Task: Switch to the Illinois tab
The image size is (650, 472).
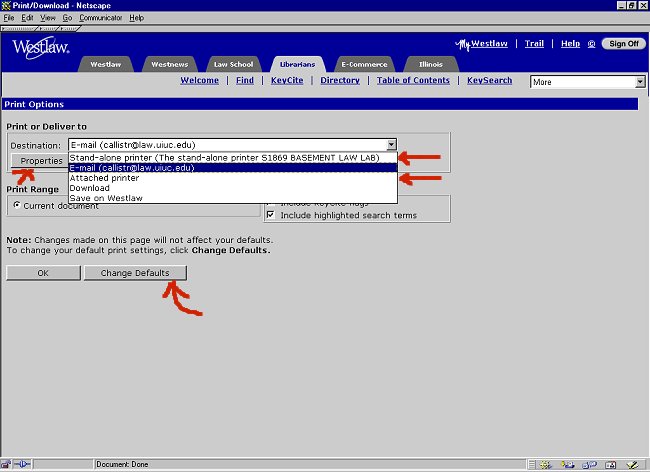Action: coord(431,64)
